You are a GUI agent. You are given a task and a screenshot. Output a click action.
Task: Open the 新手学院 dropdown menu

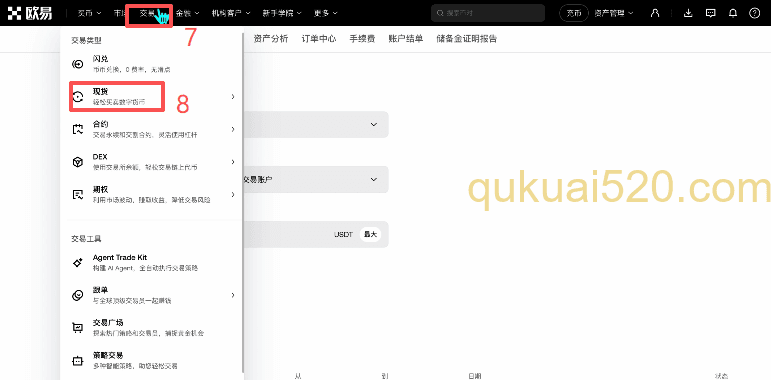pos(282,13)
